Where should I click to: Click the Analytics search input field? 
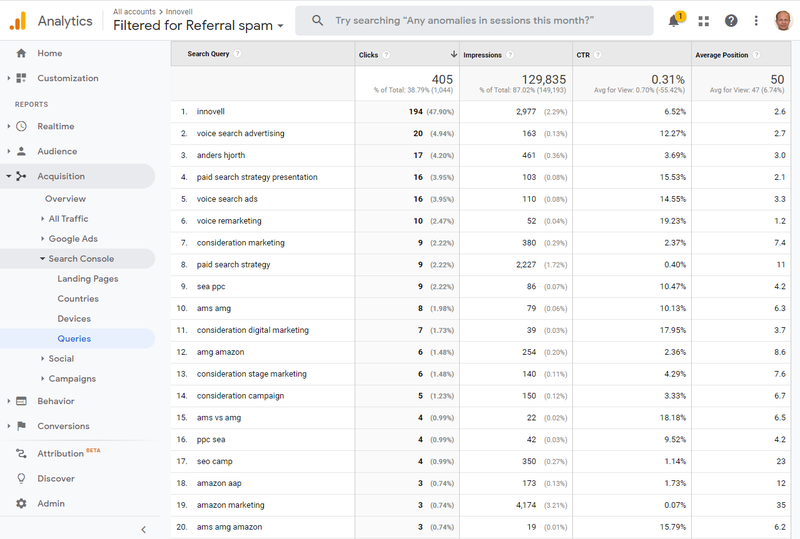(474, 20)
